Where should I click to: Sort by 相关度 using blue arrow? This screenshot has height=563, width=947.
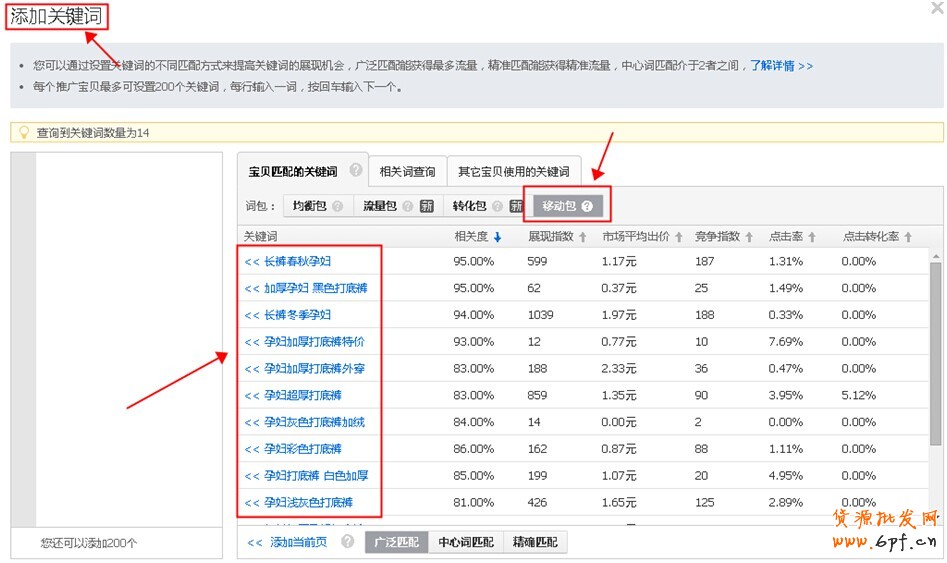pyautogui.click(x=498, y=237)
